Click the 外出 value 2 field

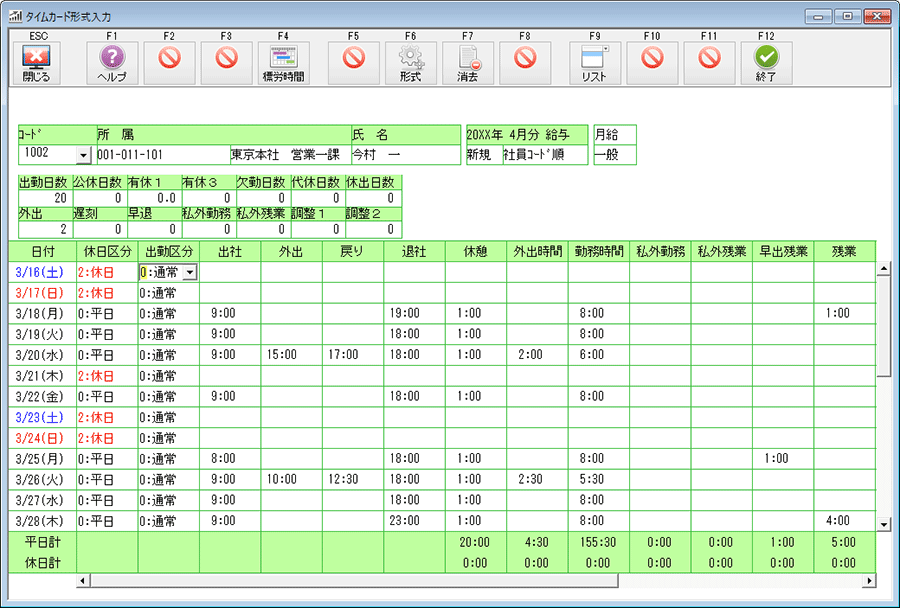pyautogui.click(x=44, y=230)
